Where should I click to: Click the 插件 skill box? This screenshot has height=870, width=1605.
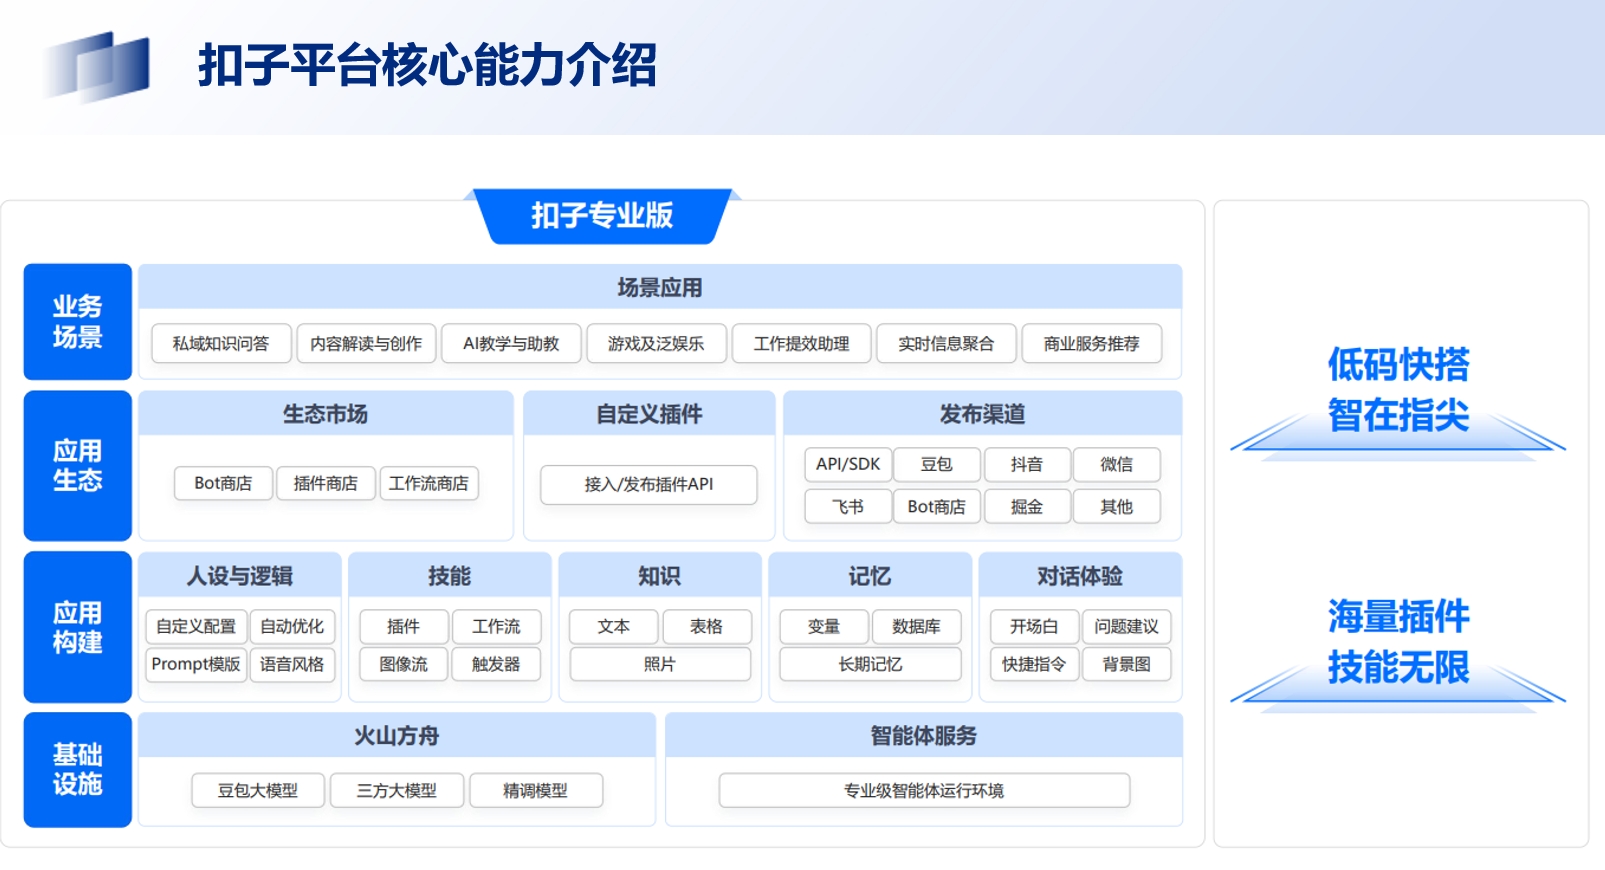click(404, 626)
